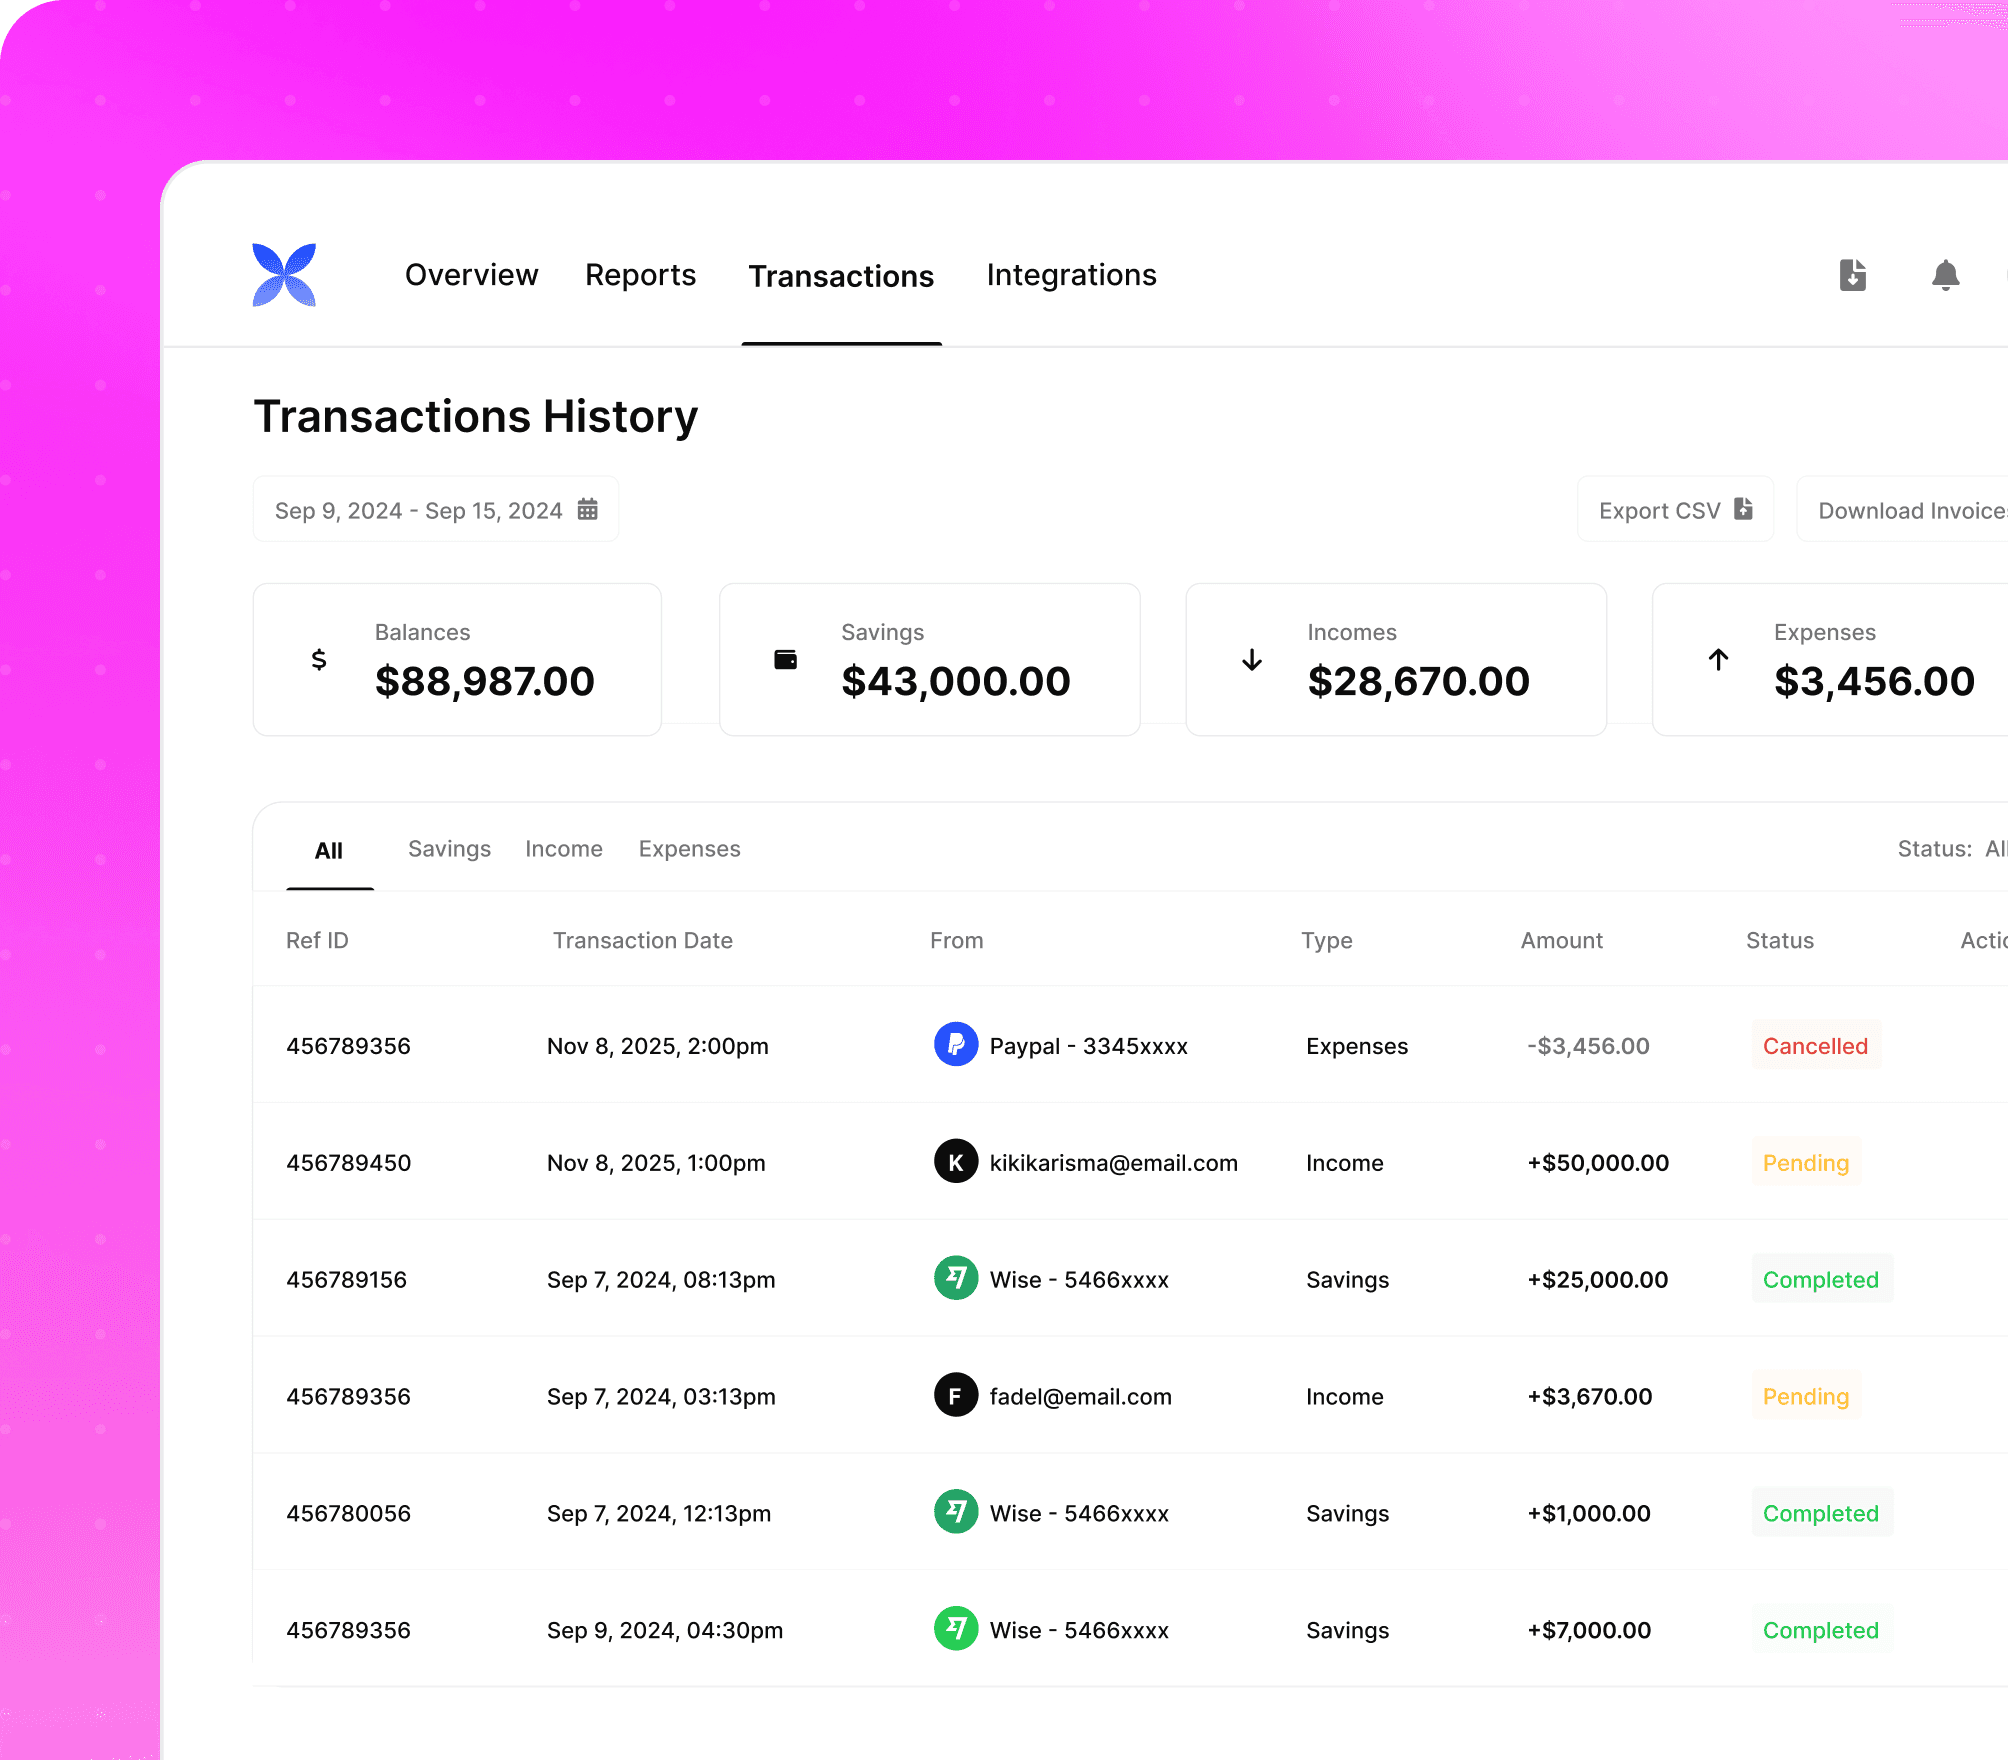The height and width of the screenshot is (1760, 2008).
Task: Click Wise icon in the +$25,000.00 row
Action: click(955, 1279)
